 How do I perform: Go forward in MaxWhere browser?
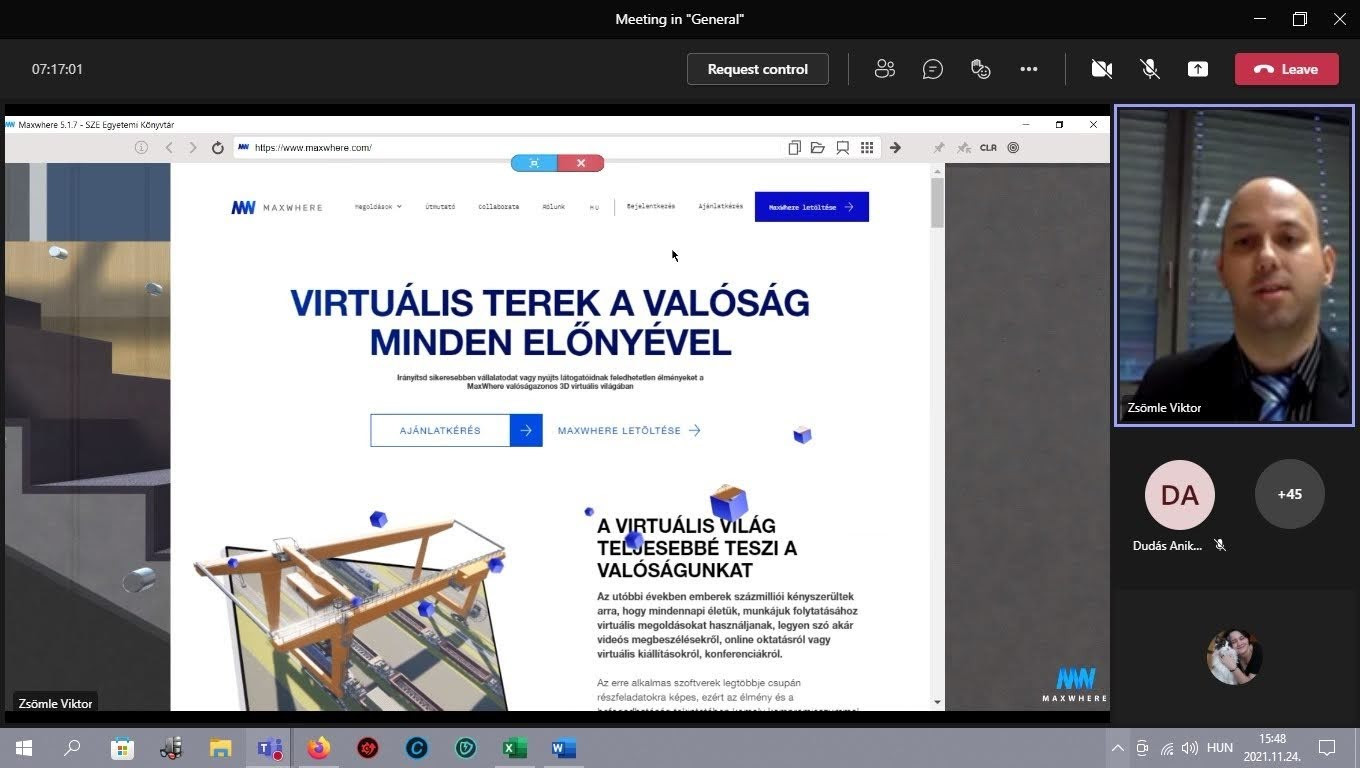[x=193, y=147]
